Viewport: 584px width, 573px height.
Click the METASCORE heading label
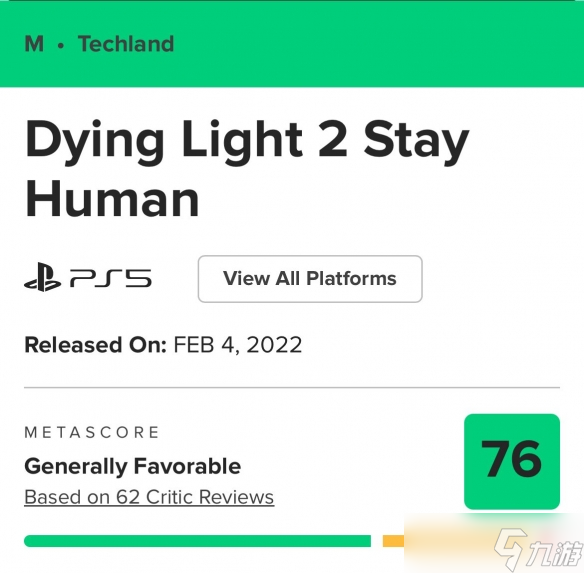(x=92, y=433)
